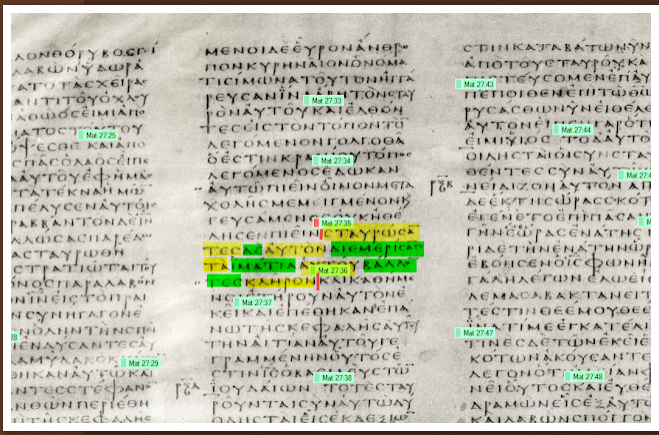659x435 pixels.
Task: Click the Mat 27:44 verse marker
Action: coord(572,130)
